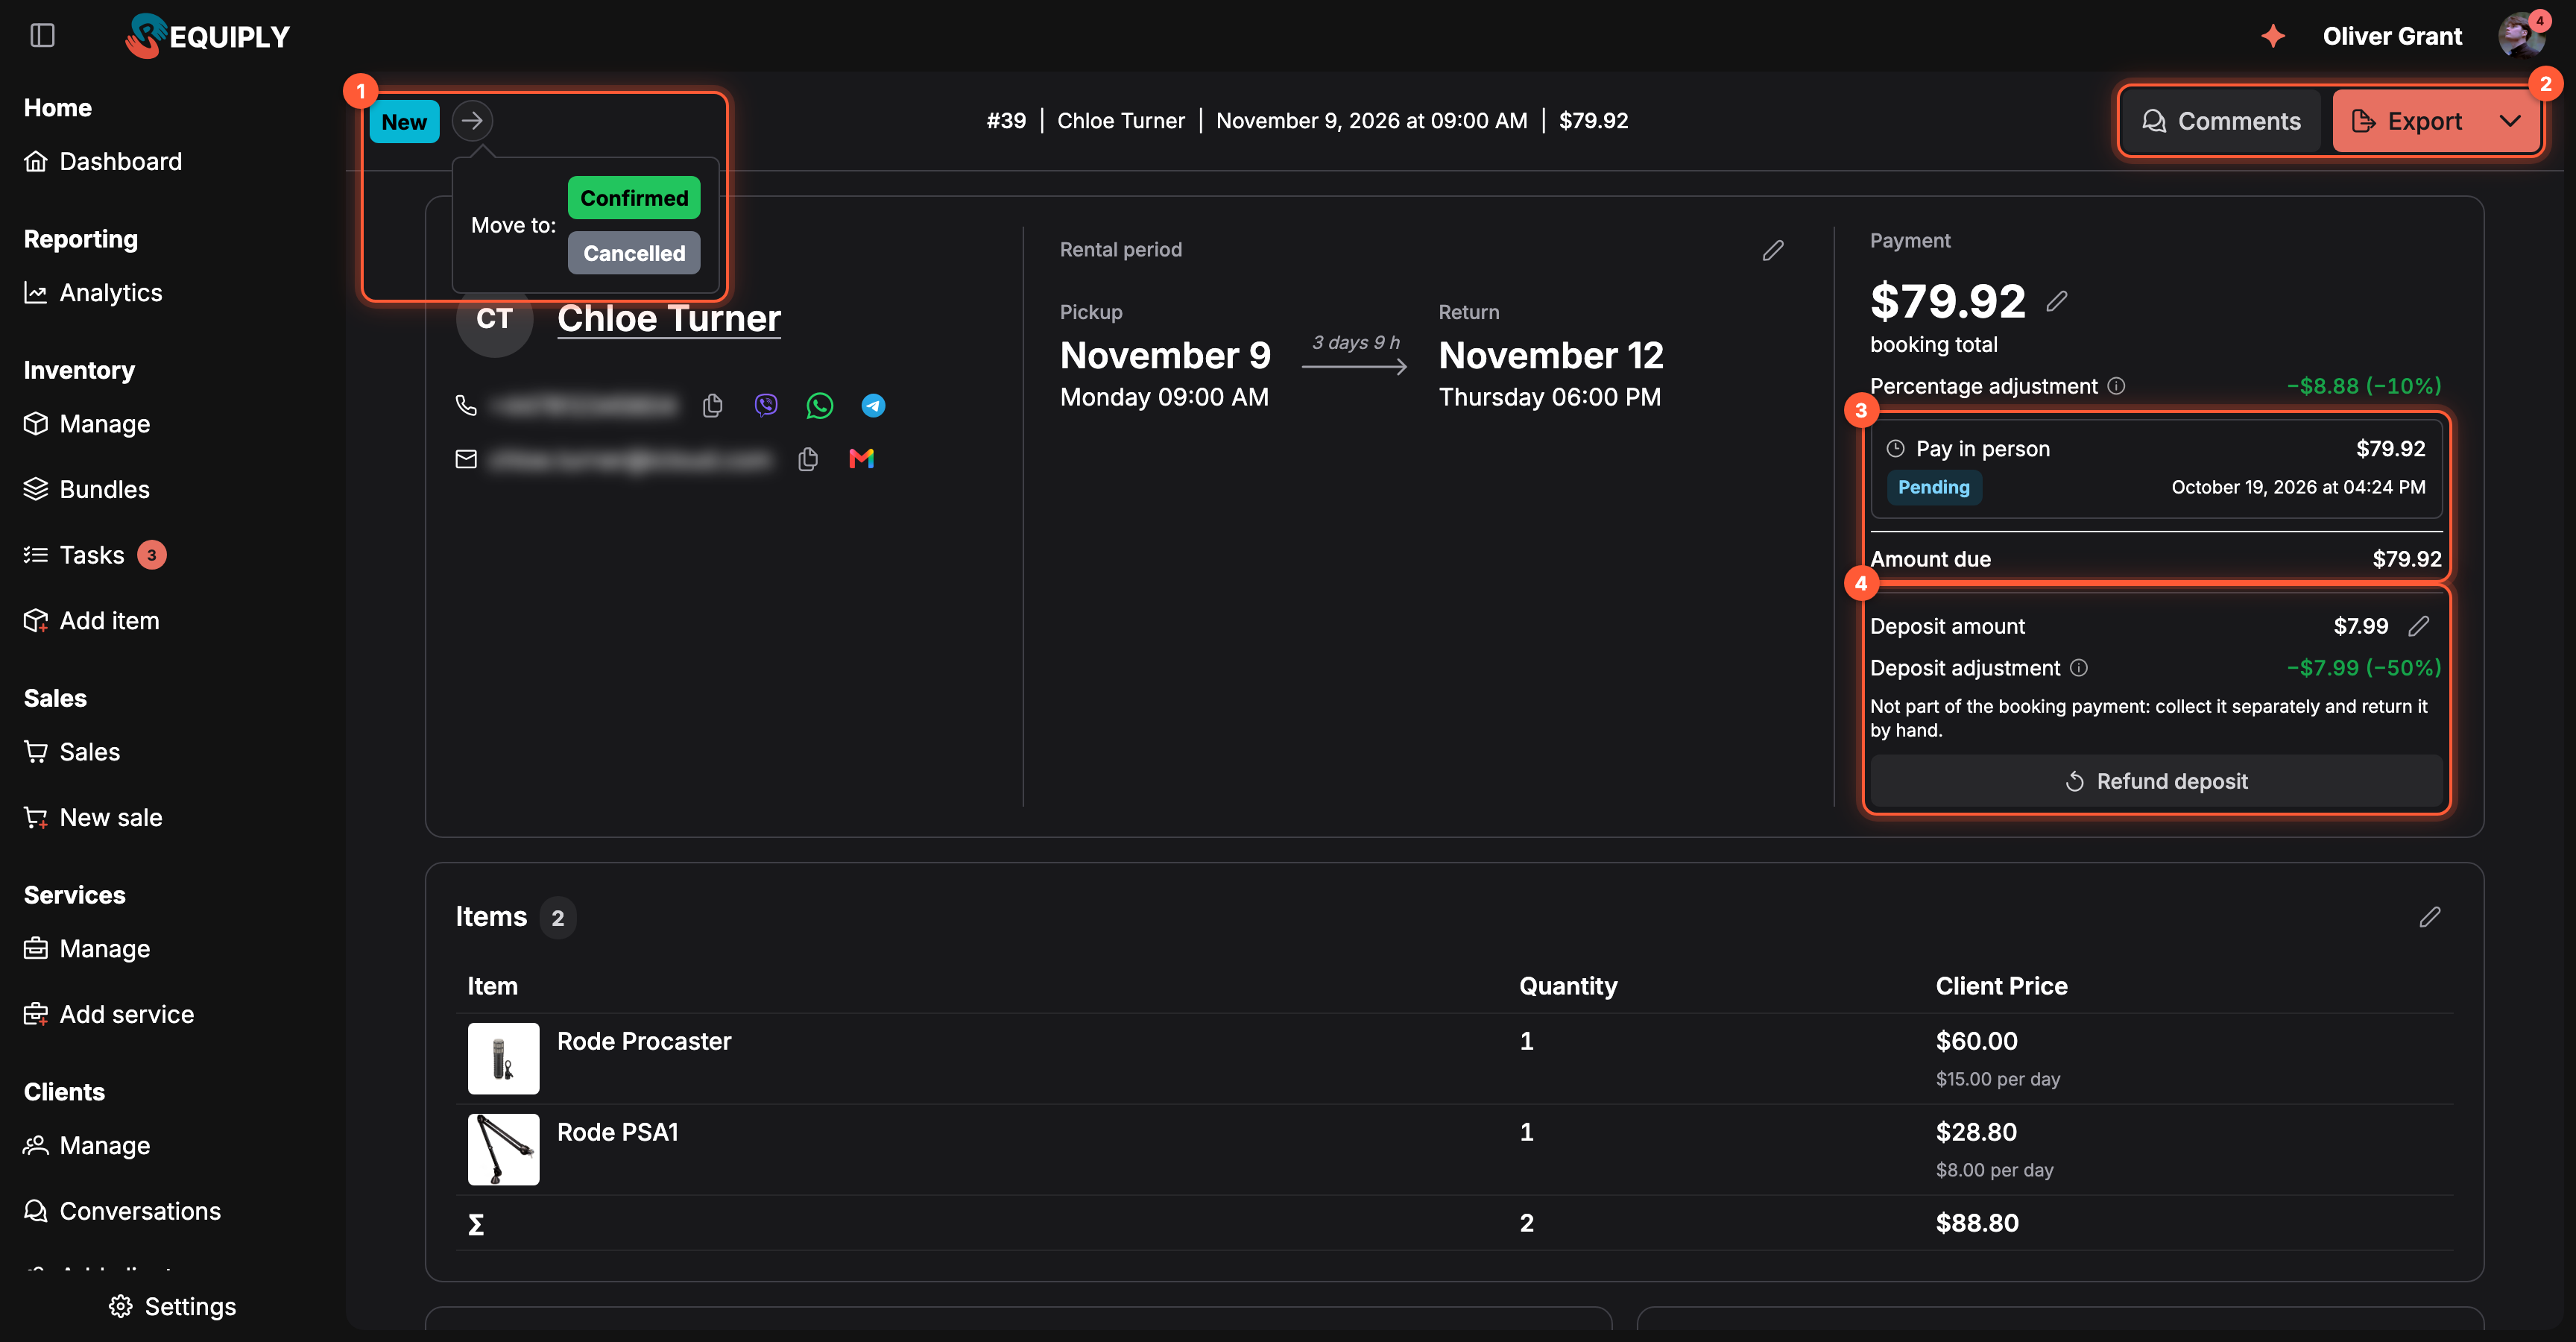Open the AI sparkle assistant icon
The image size is (2576, 1342).
point(2273,36)
